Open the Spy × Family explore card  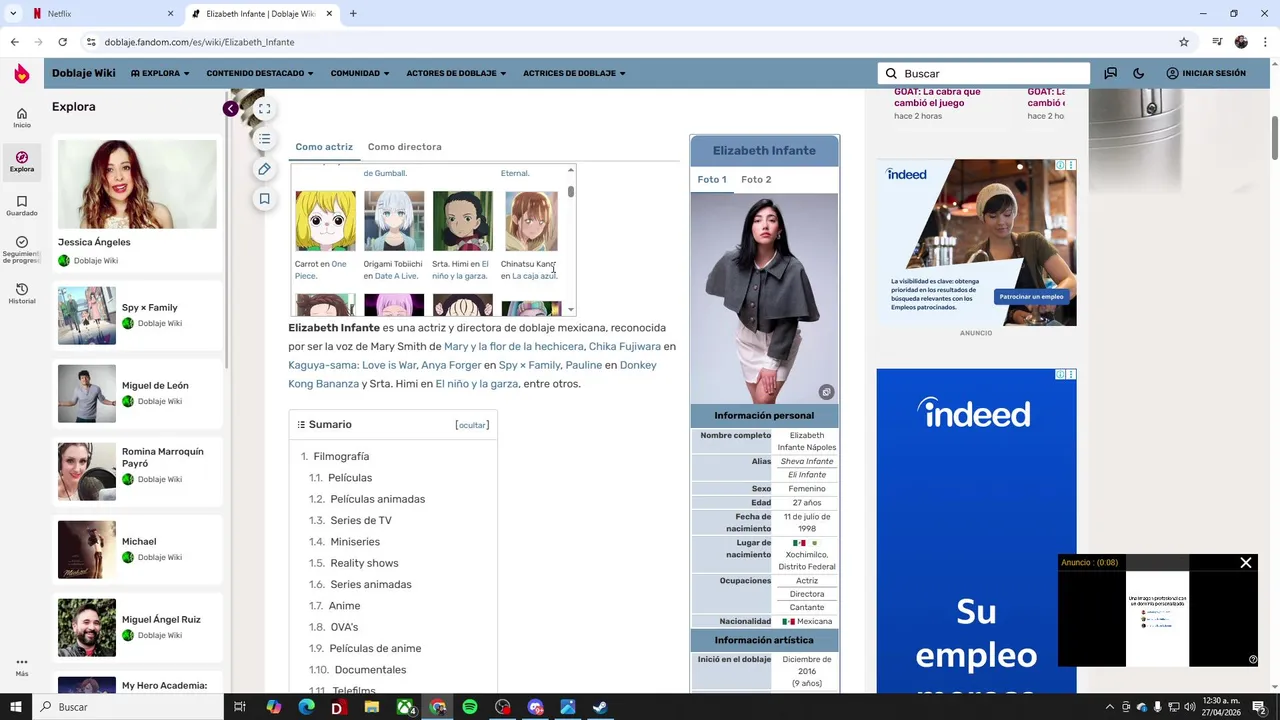(x=137, y=315)
